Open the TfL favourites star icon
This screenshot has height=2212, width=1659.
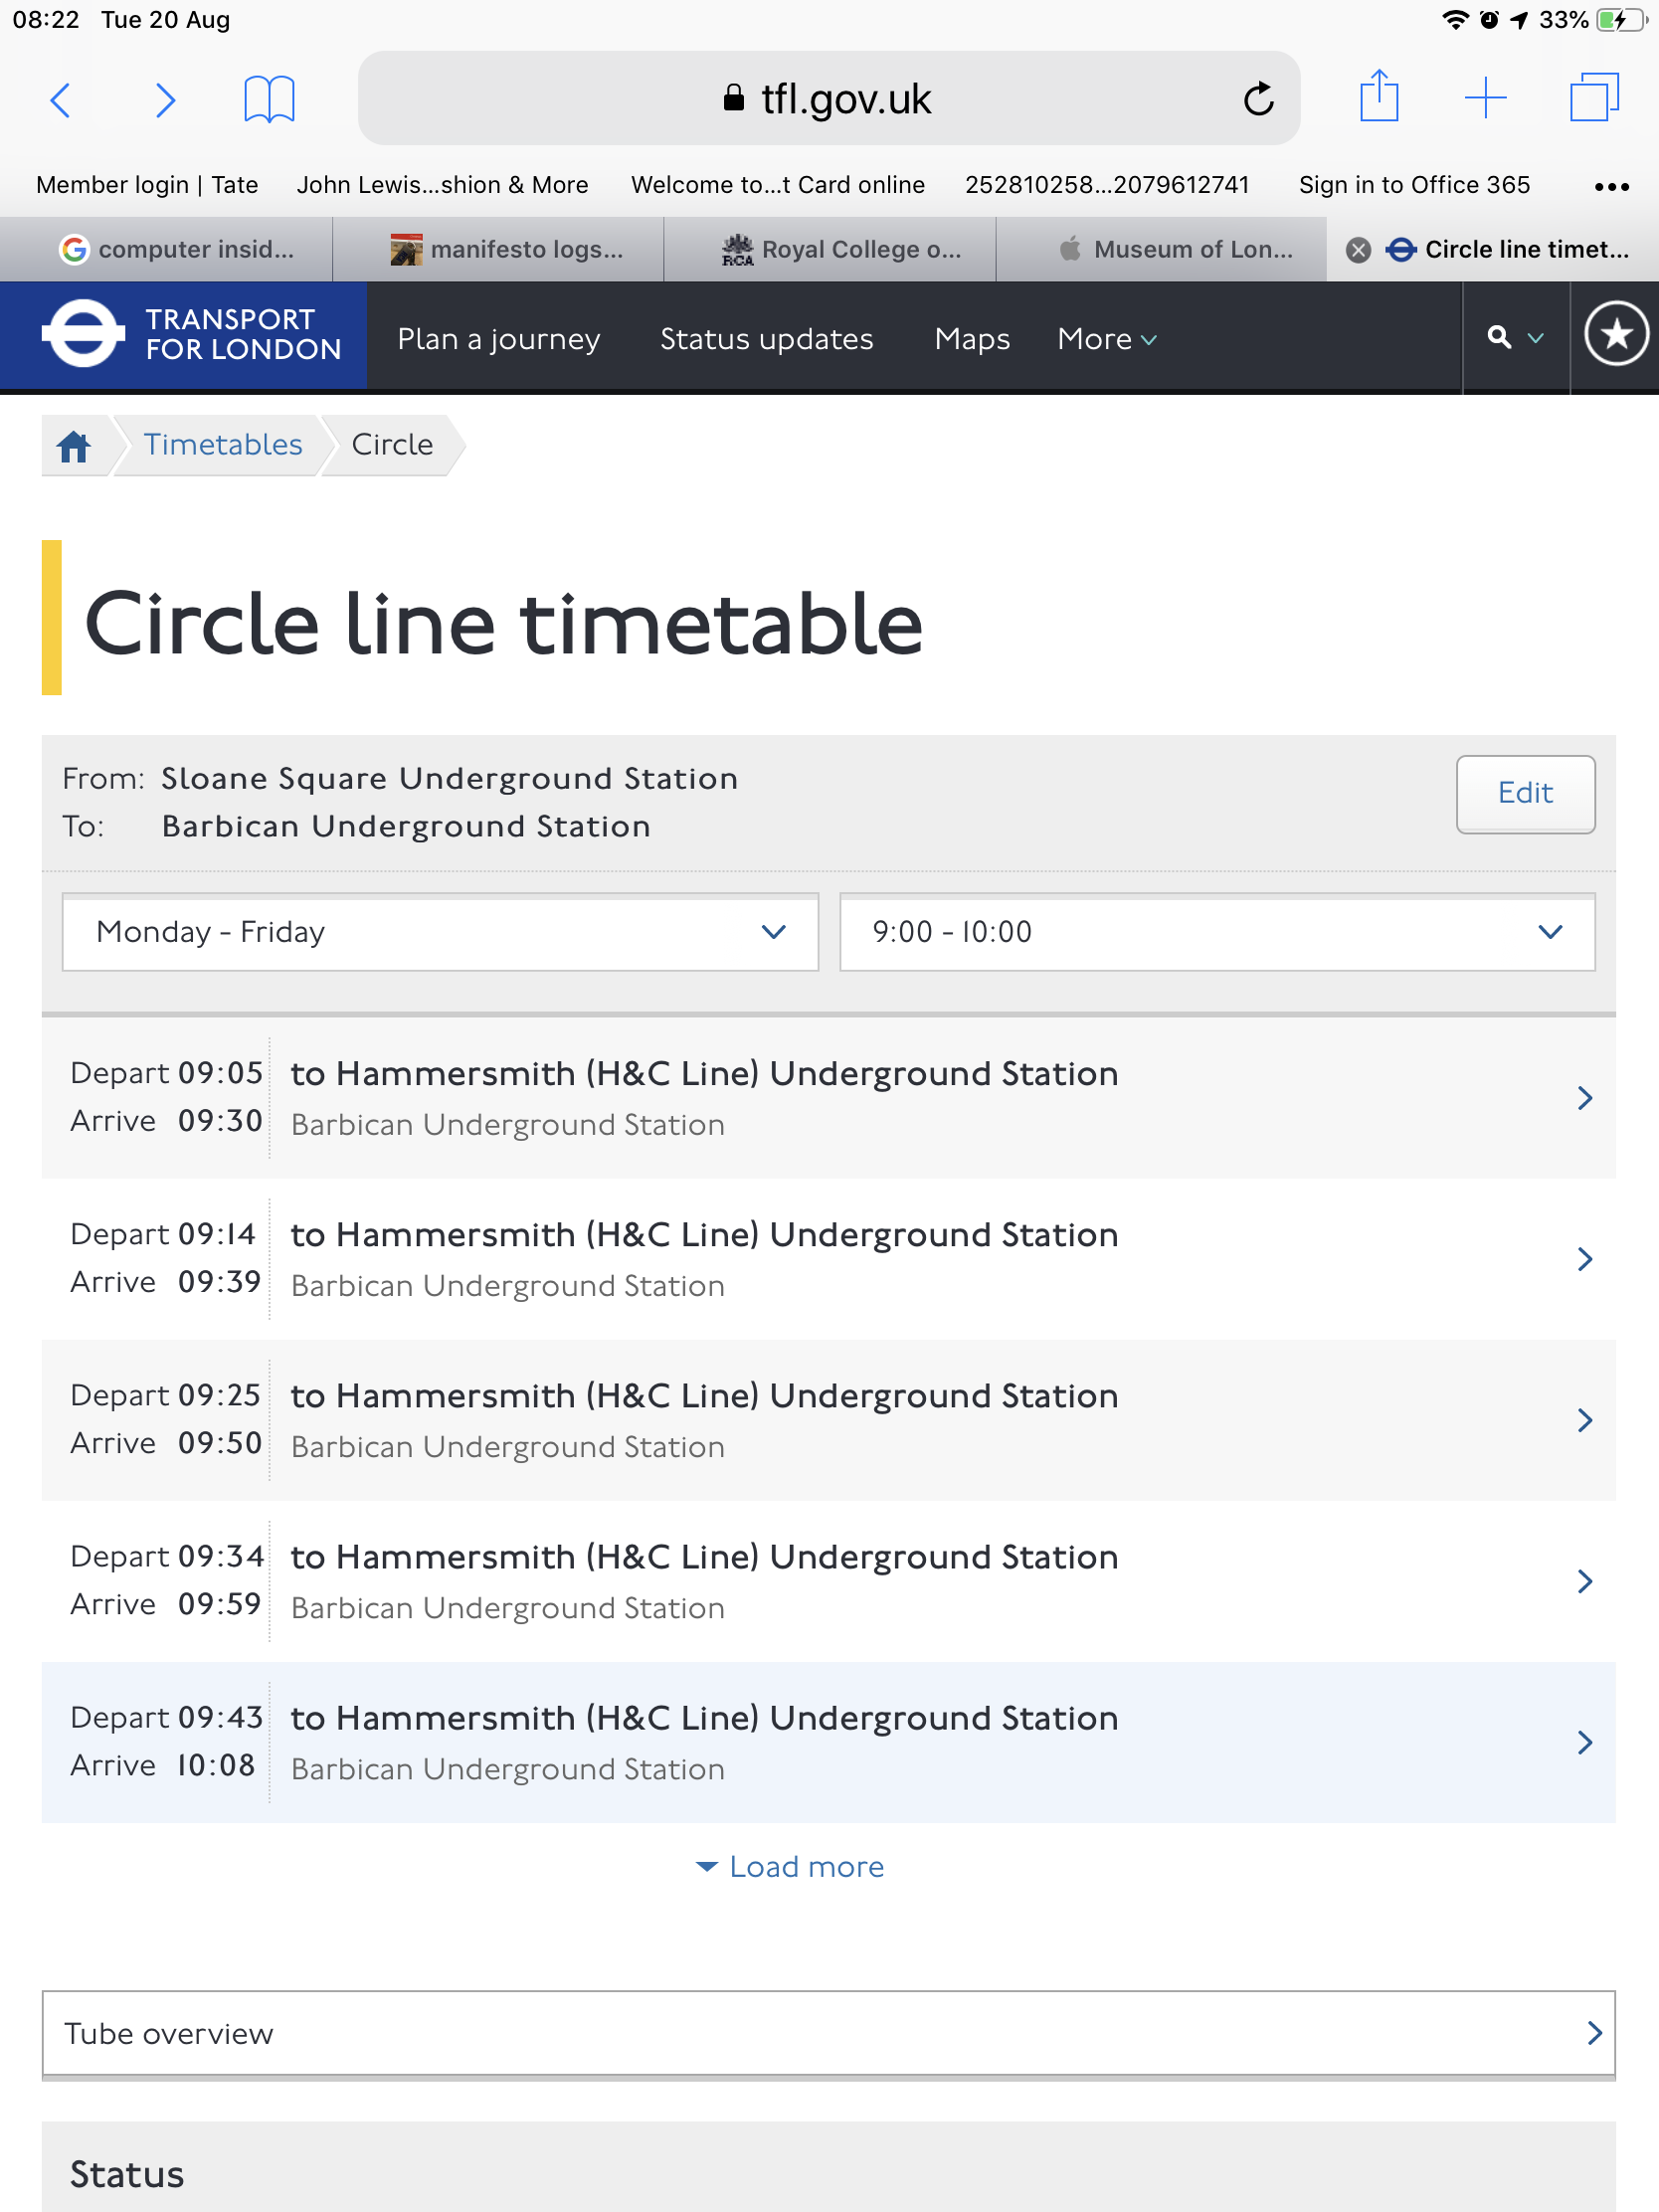[1615, 335]
